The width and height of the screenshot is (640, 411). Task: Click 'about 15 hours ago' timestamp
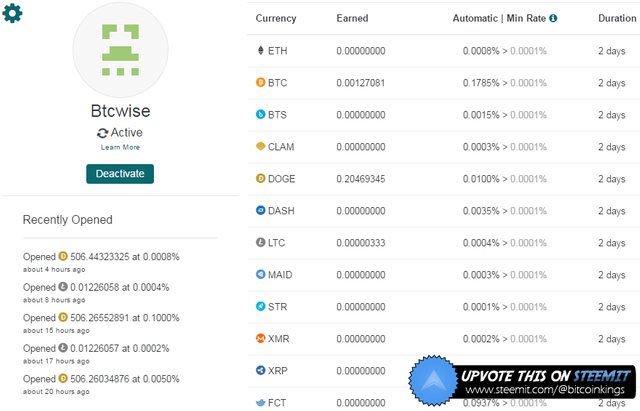(x=56, y=330)
